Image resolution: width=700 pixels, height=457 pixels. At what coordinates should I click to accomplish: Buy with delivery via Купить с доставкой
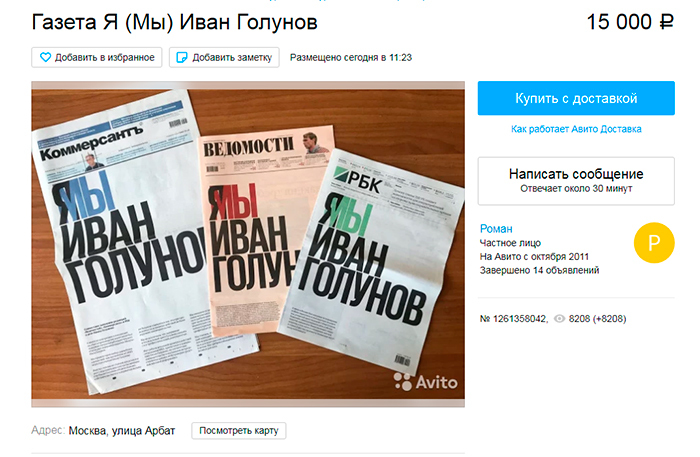(x=576, y=98)
